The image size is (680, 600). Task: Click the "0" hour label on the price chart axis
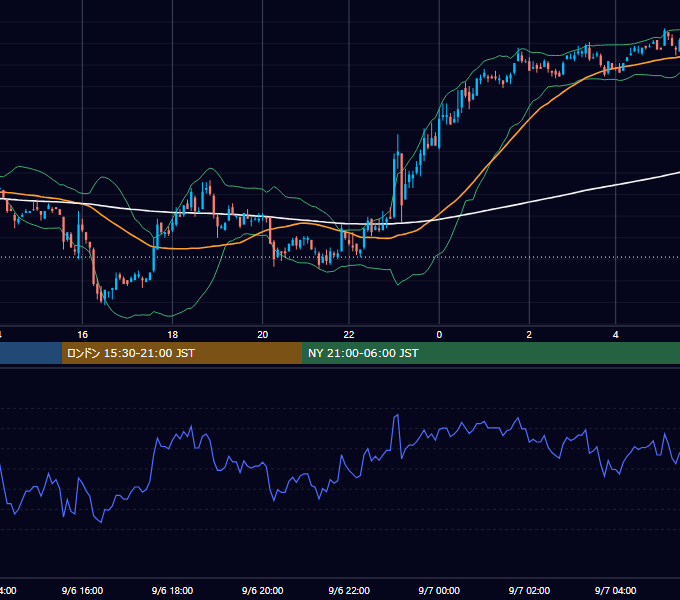(x=439, y=335)
